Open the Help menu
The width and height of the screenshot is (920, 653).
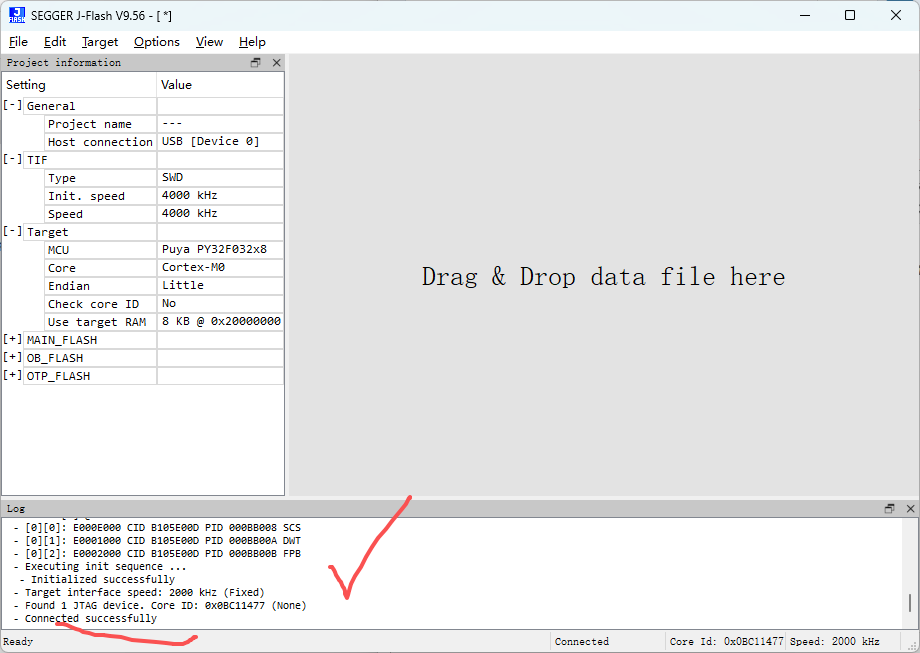coord(252,42)
